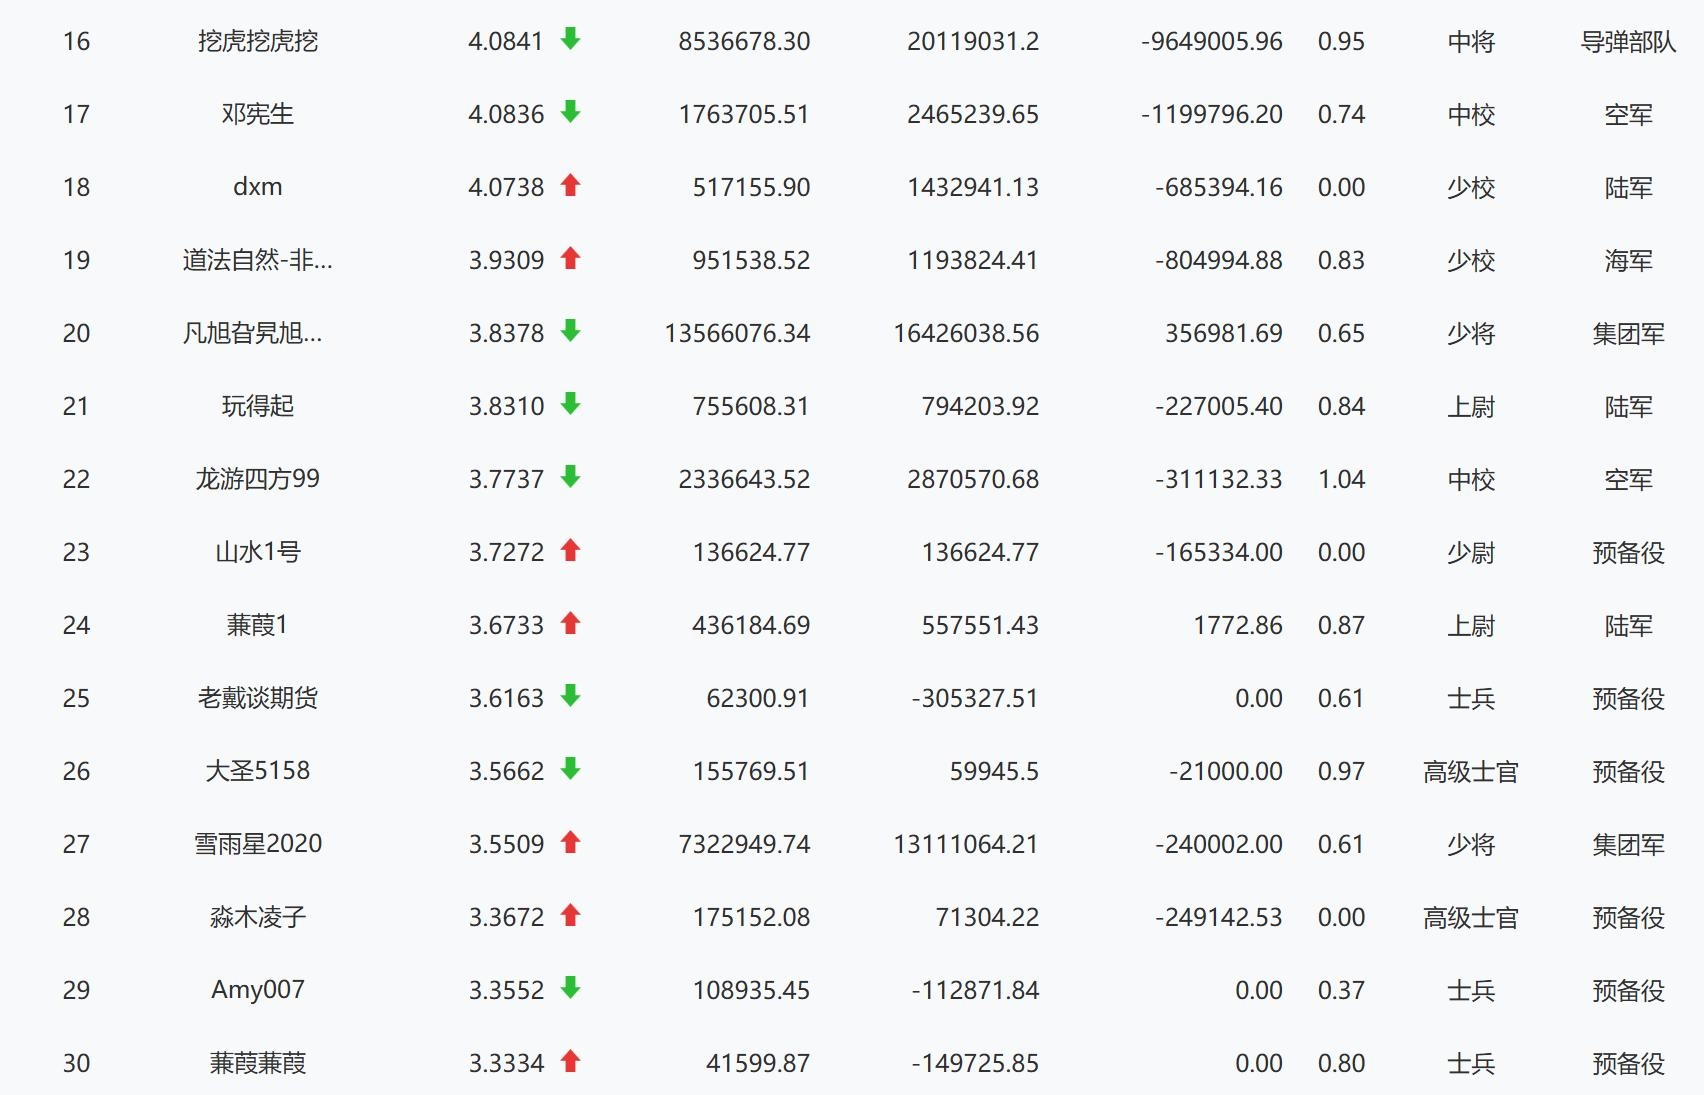Click the green down arrow beside 3.6163
1704x1095 pixels.
click(570, 697)
